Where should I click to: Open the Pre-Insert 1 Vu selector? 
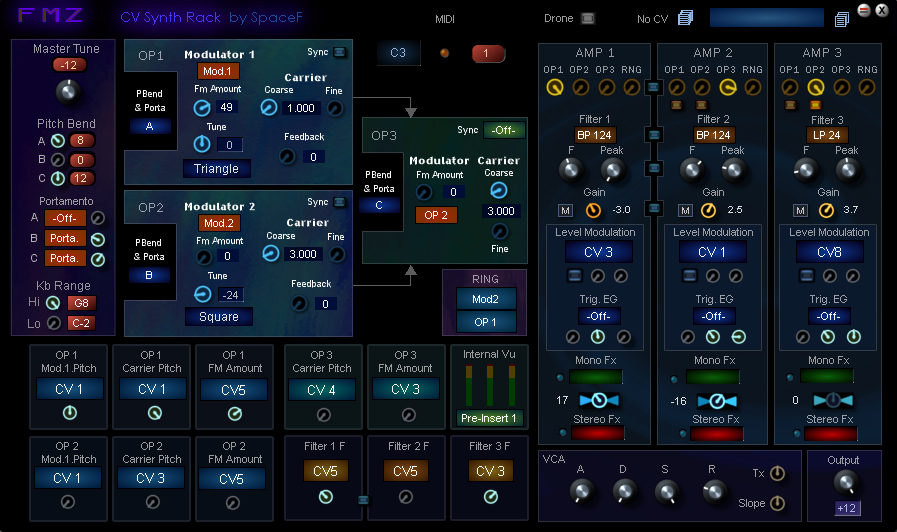click(x=488, y=418)
